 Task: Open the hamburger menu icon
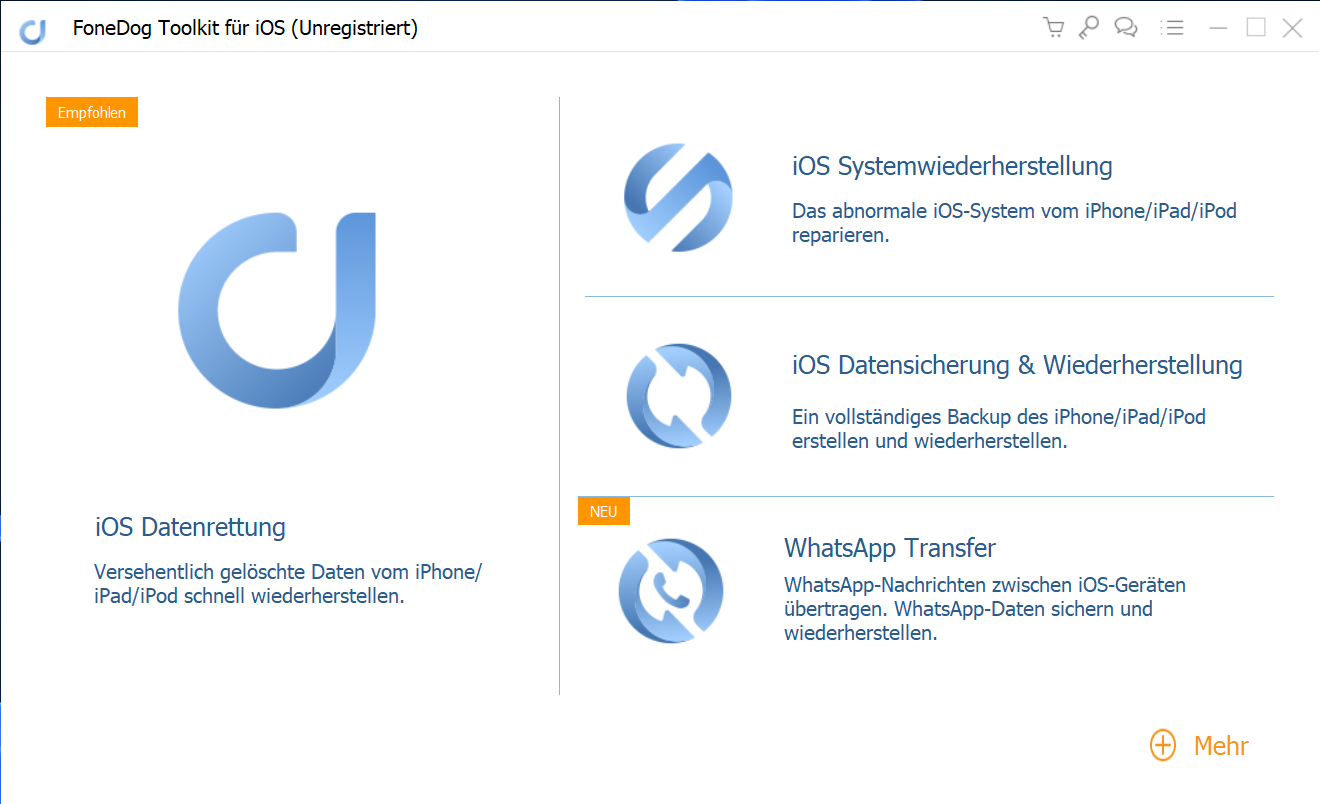click(1172, 28)
